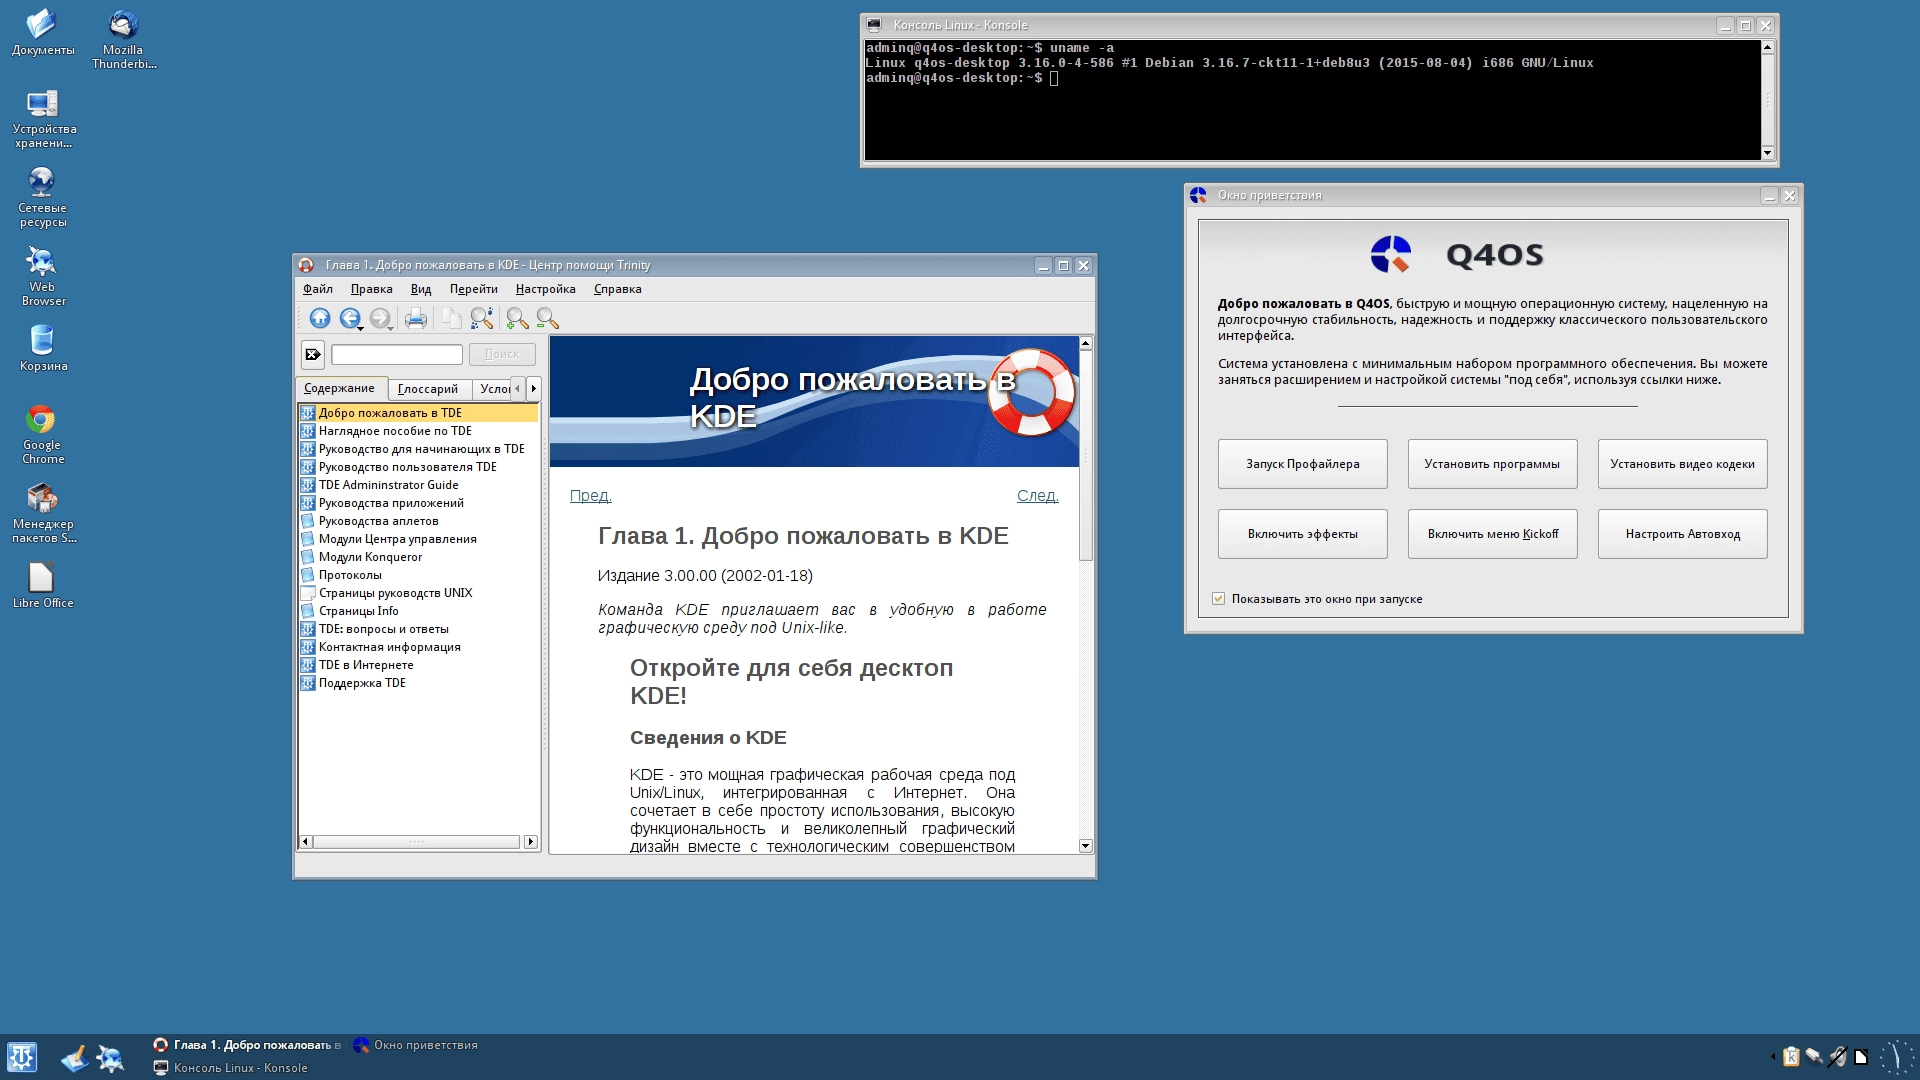Click the LibreOffice quickstarter tray icon
Screen dimensions: 1920x1080
pyautogui.click(x=1861, y=1057)
